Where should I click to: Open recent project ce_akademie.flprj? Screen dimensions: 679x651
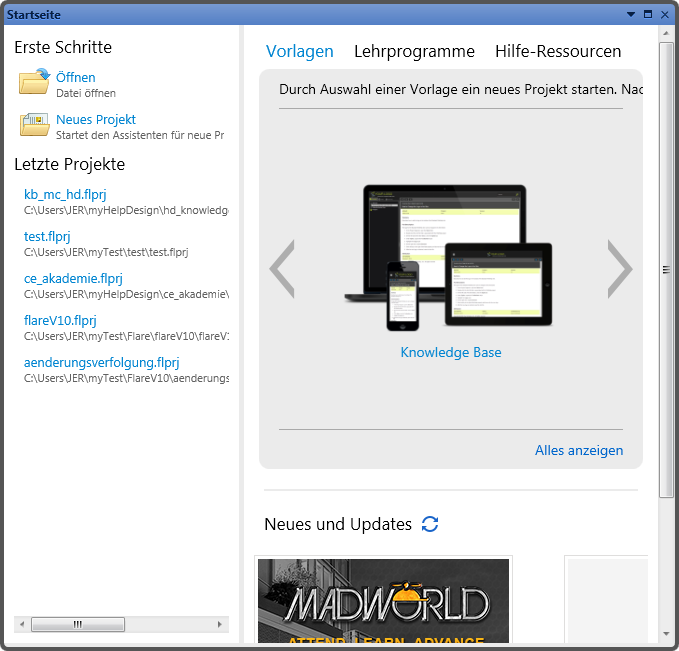pyautogui.click(x=73, y=278)
